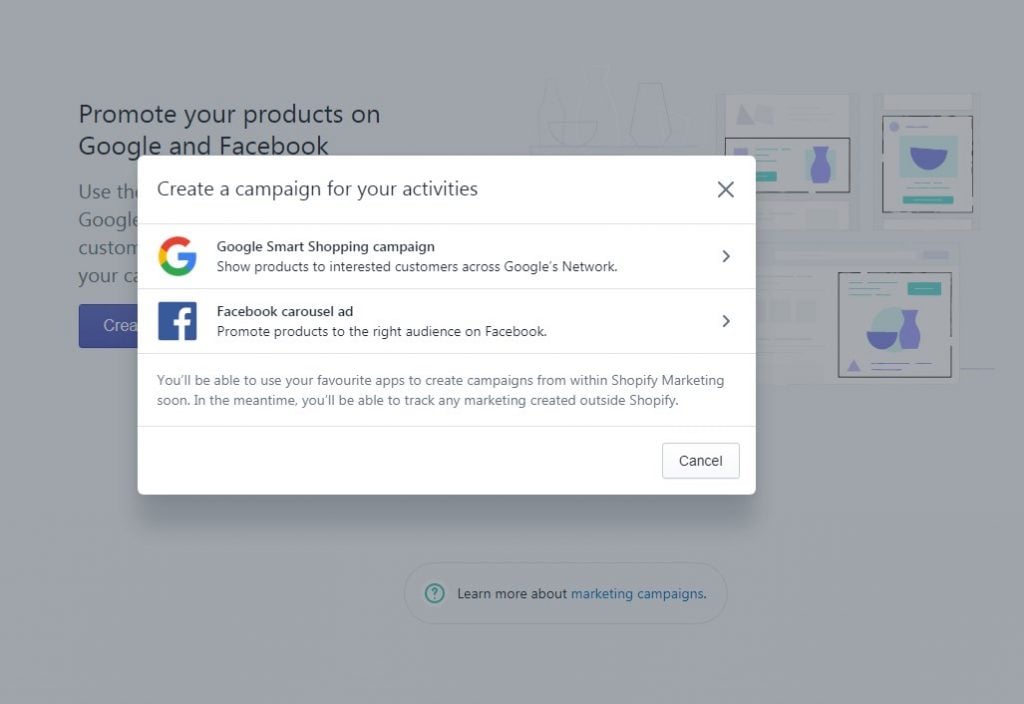
Task: Select the Facebook carousel ad title
Action: coord(285,311)
